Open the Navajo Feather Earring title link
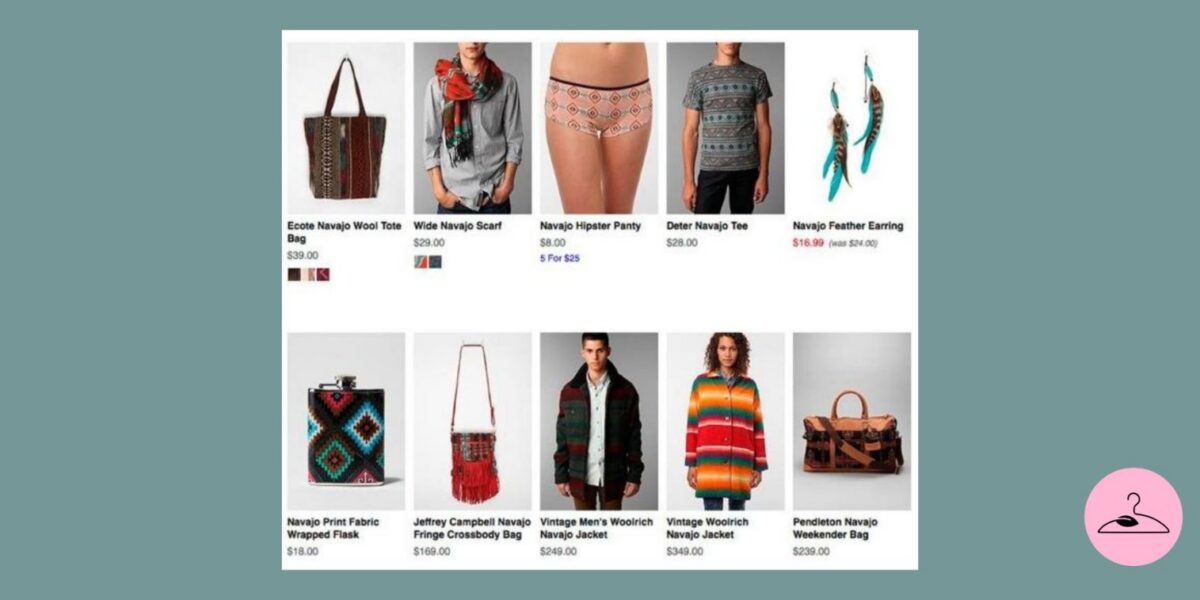Screen dimensions: 1200x600 848,226
